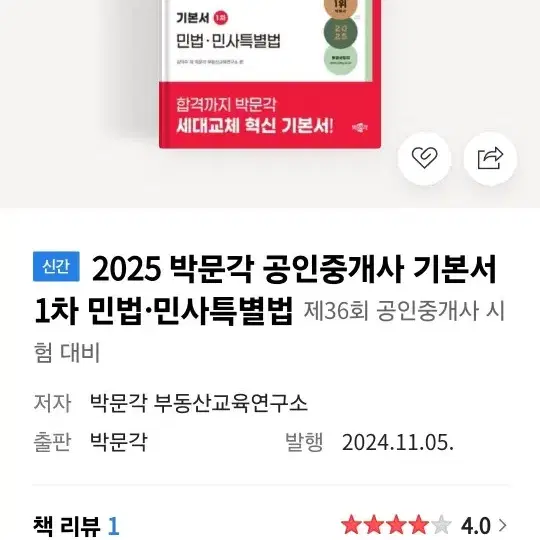
Task: Tap the green 2025 circle on cover
Action: click(341, 32)
